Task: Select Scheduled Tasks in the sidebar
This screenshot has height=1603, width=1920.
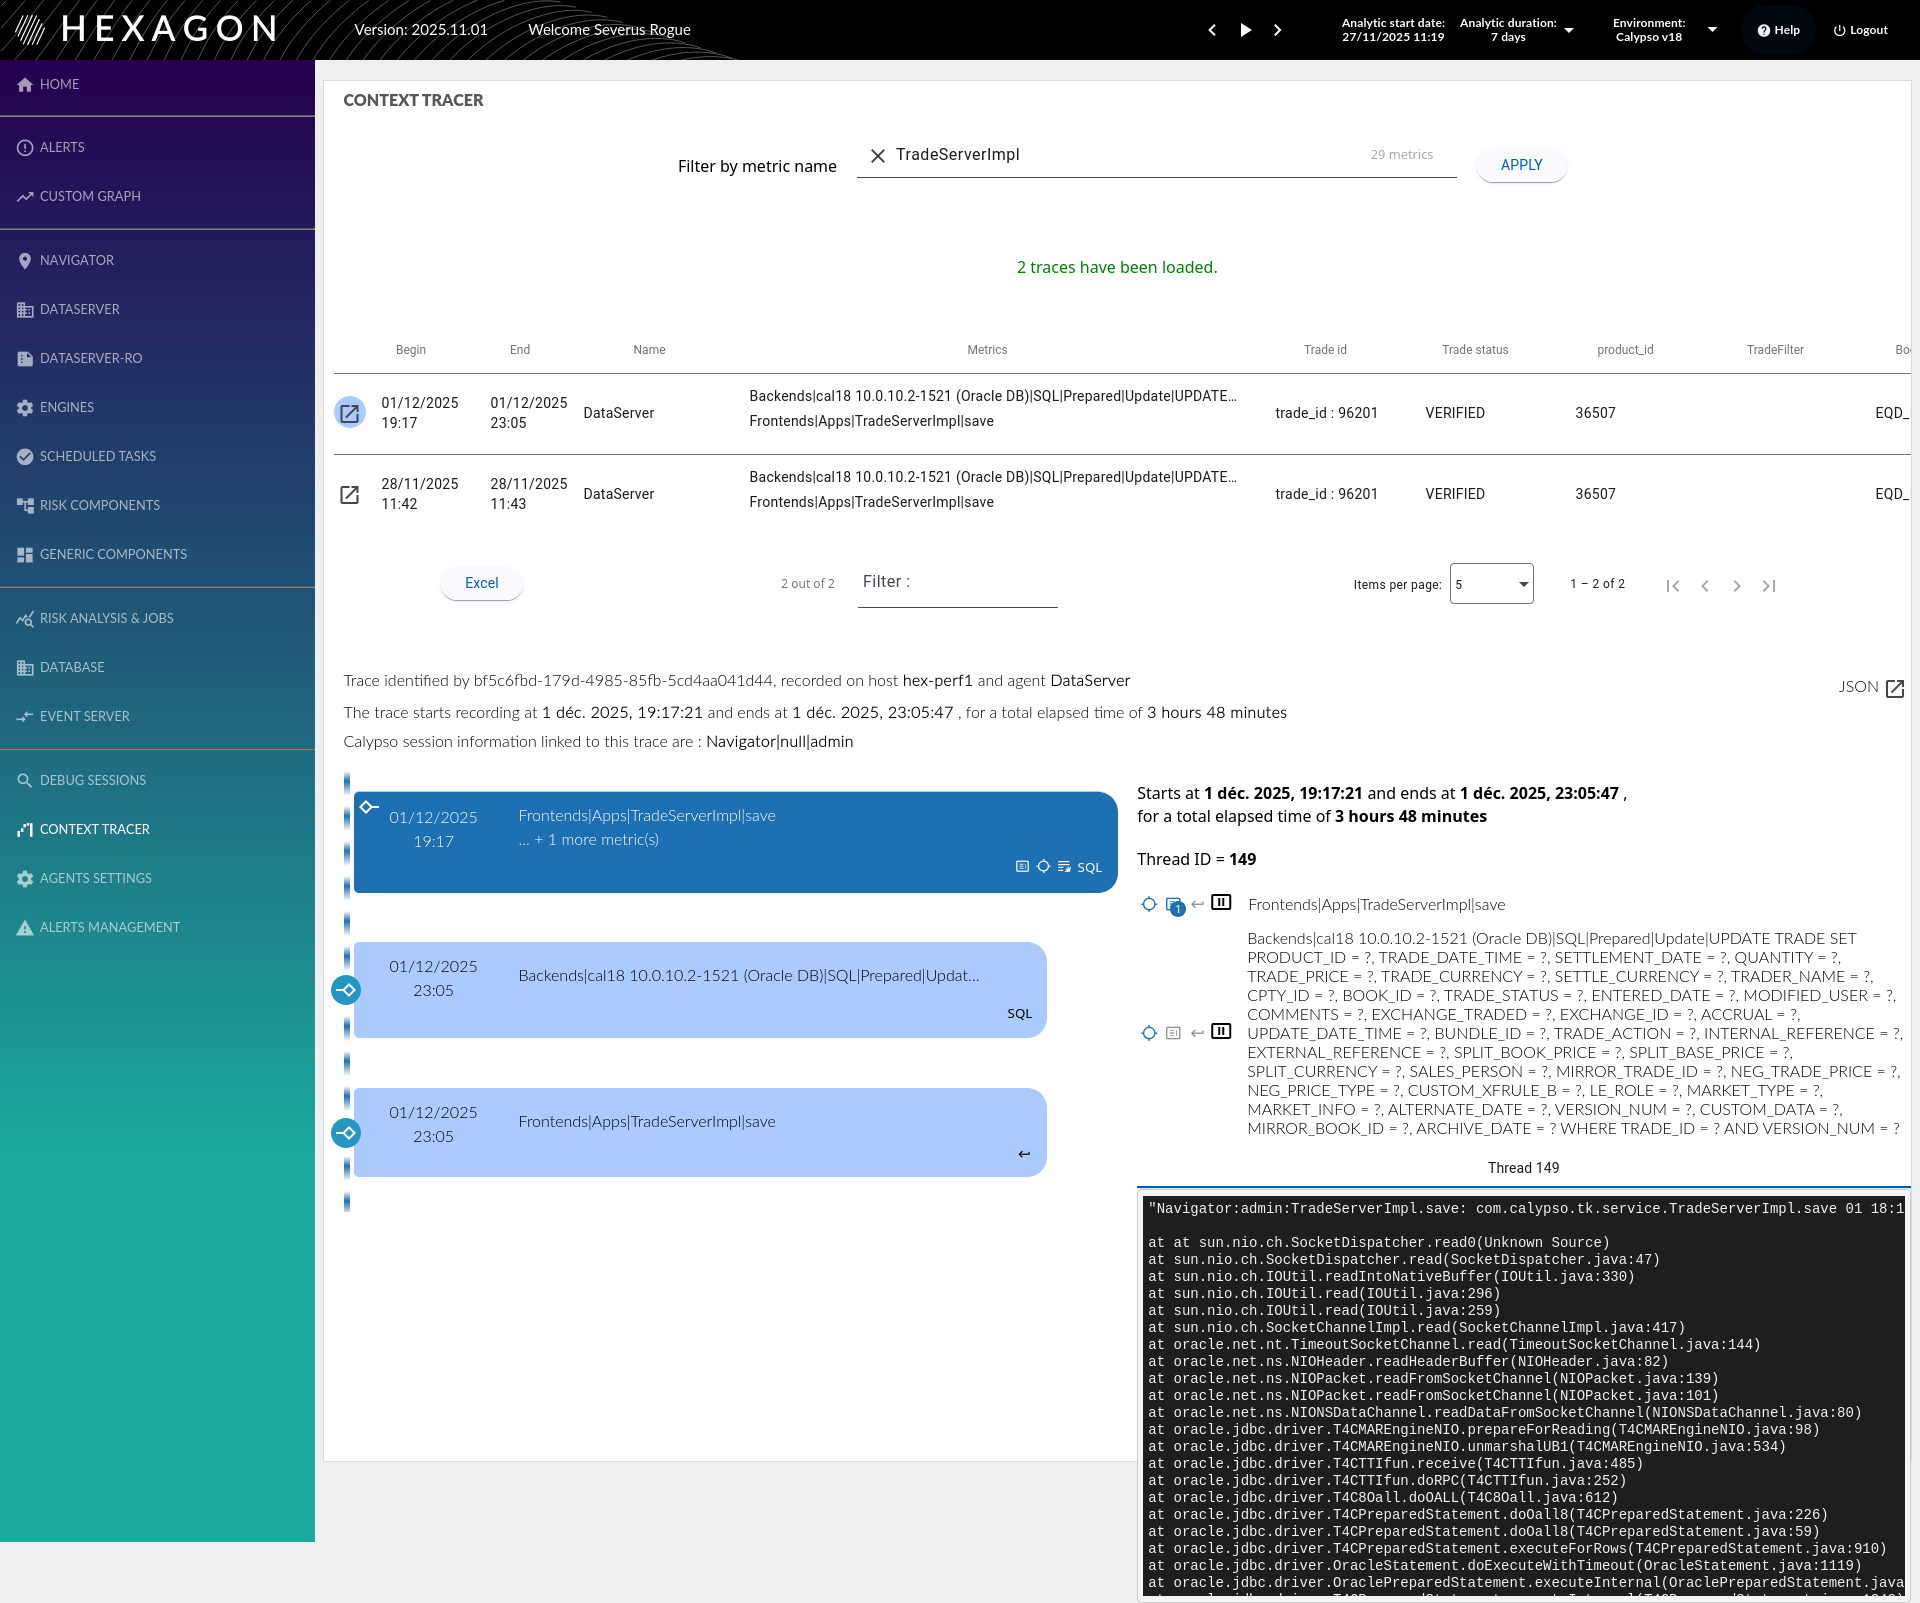Action: pyautogui.click(x=97, y=456)
